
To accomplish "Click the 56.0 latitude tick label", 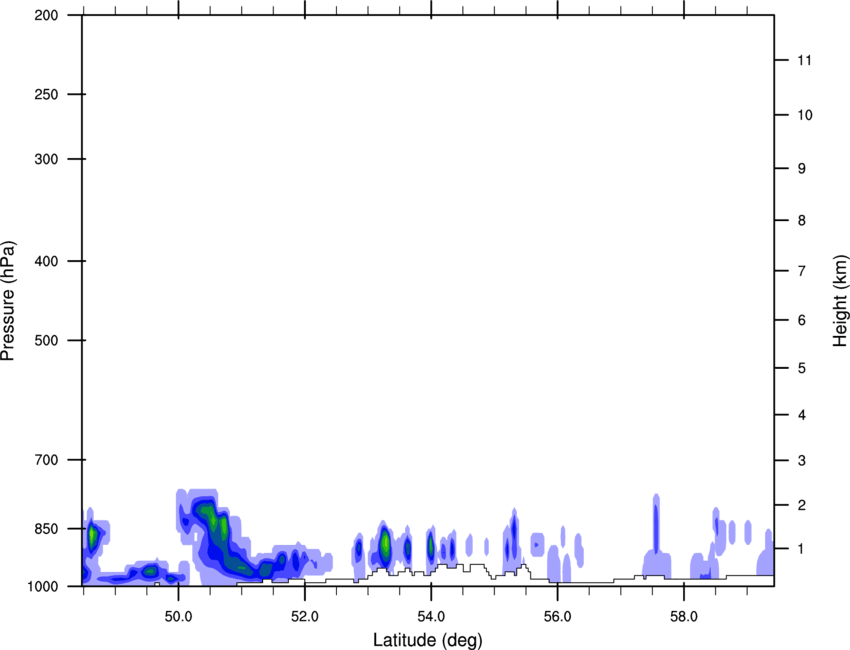I will pyautogui.click(x=557, y=617).
